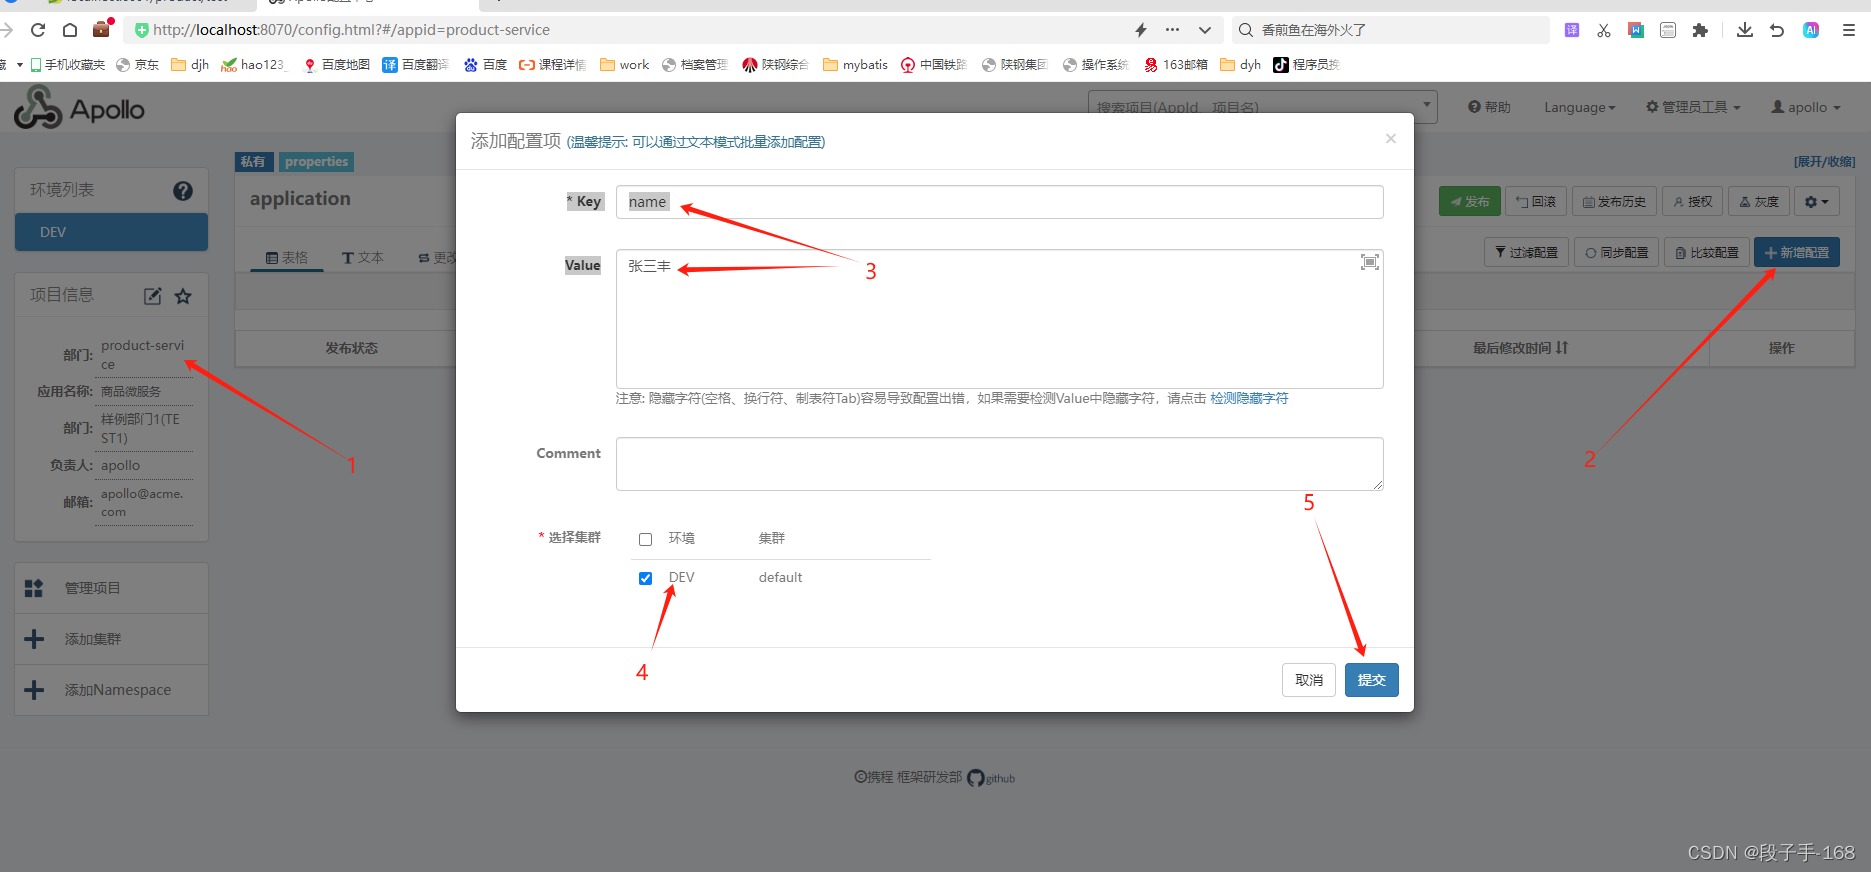
Task: Open 添加集群 in the sidebar
Action: (x=111, y=639)
